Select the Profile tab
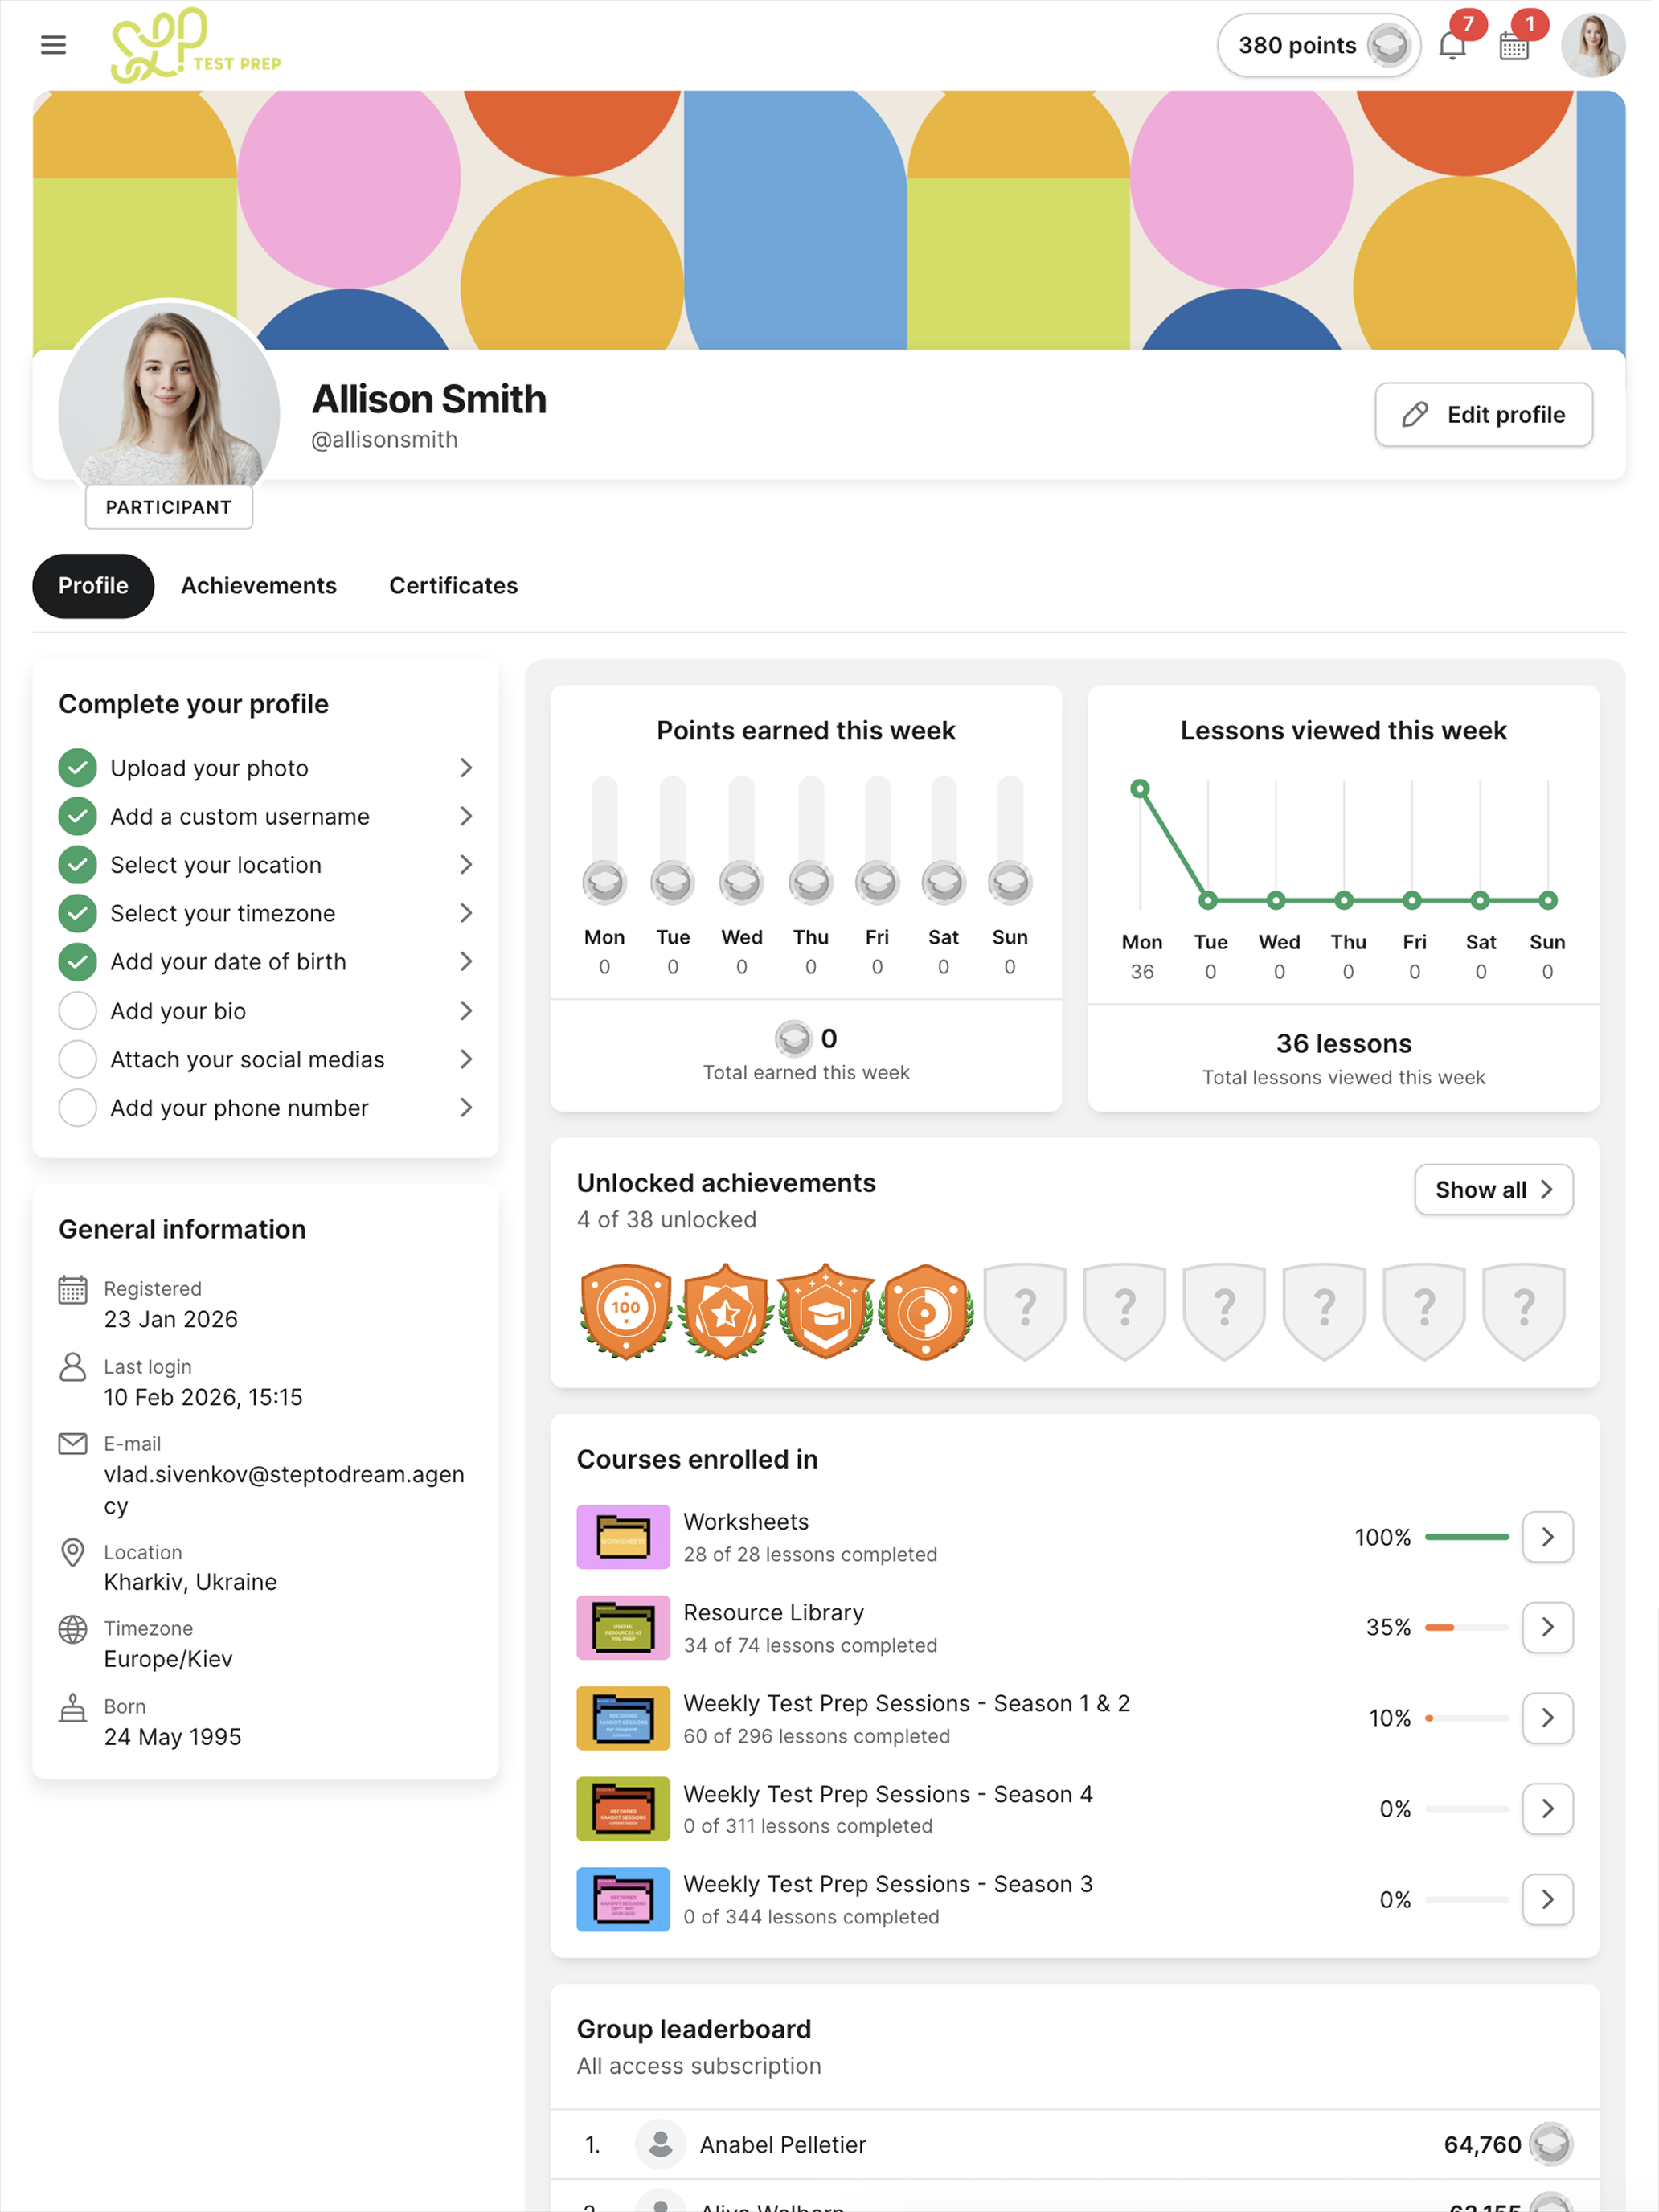The height and width of the screenshot is (2212, 1659). point(93,586)
